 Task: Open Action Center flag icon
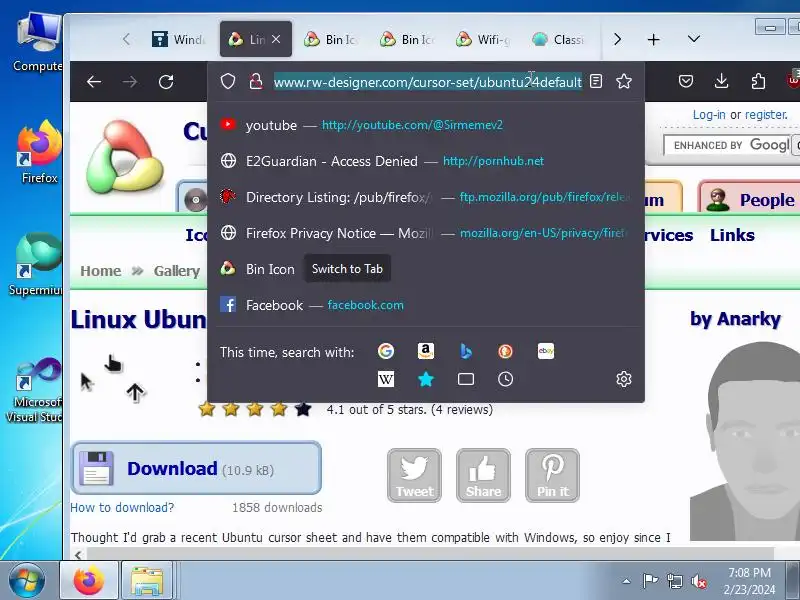pos(650,581)
